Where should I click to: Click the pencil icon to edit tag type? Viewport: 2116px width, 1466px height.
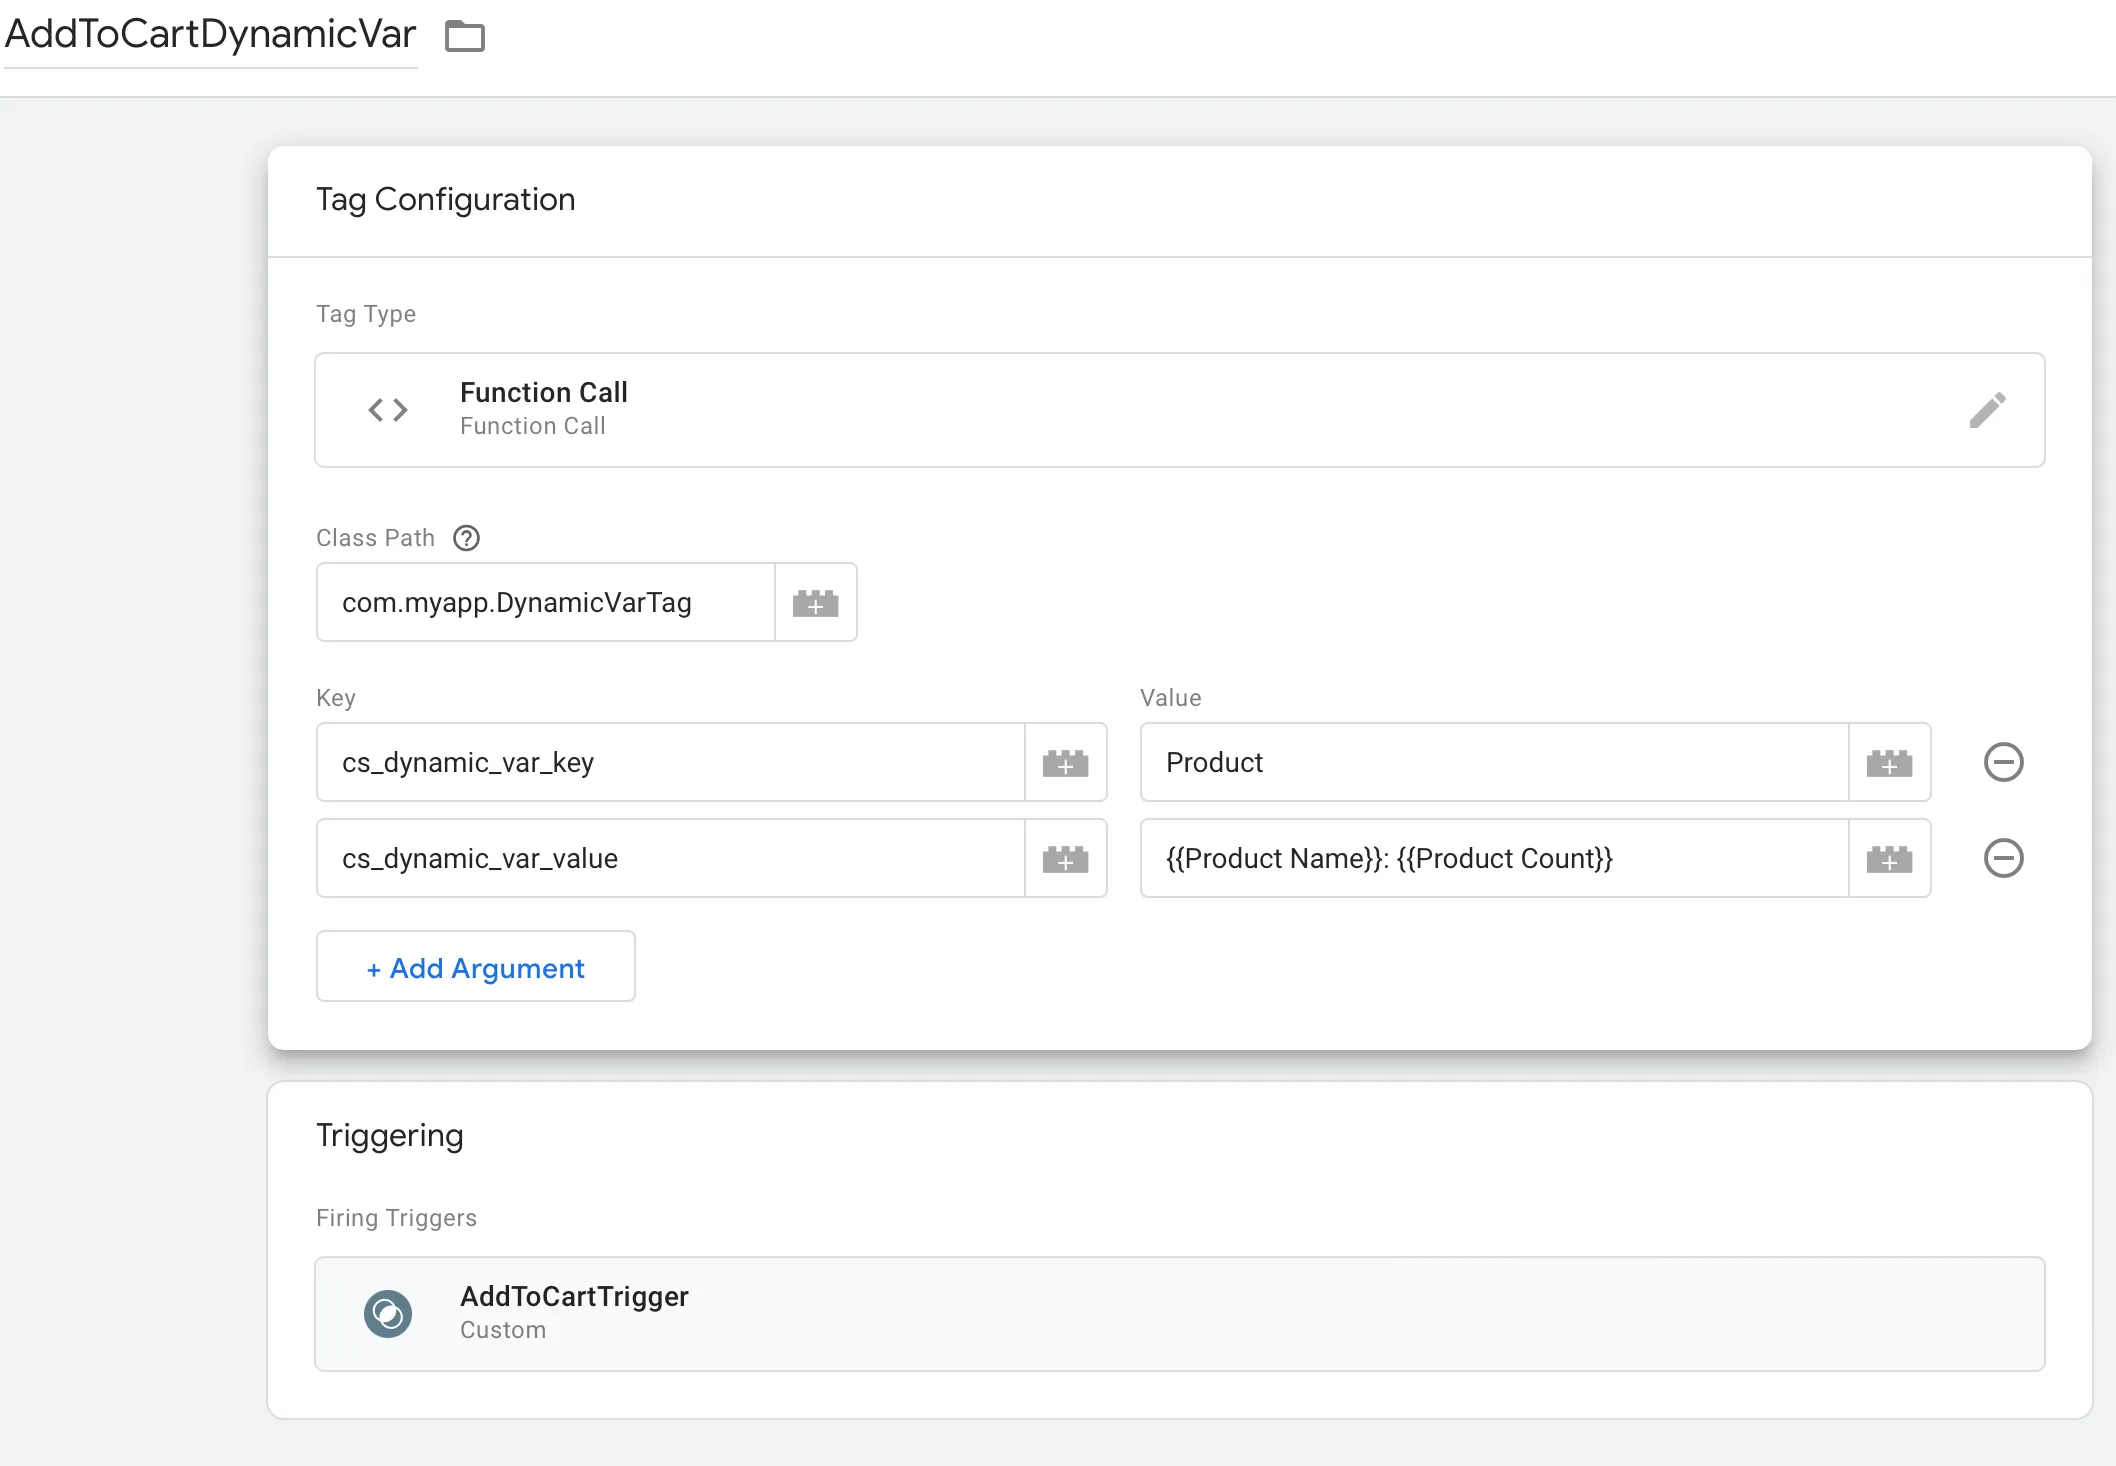pos(1987,410)
